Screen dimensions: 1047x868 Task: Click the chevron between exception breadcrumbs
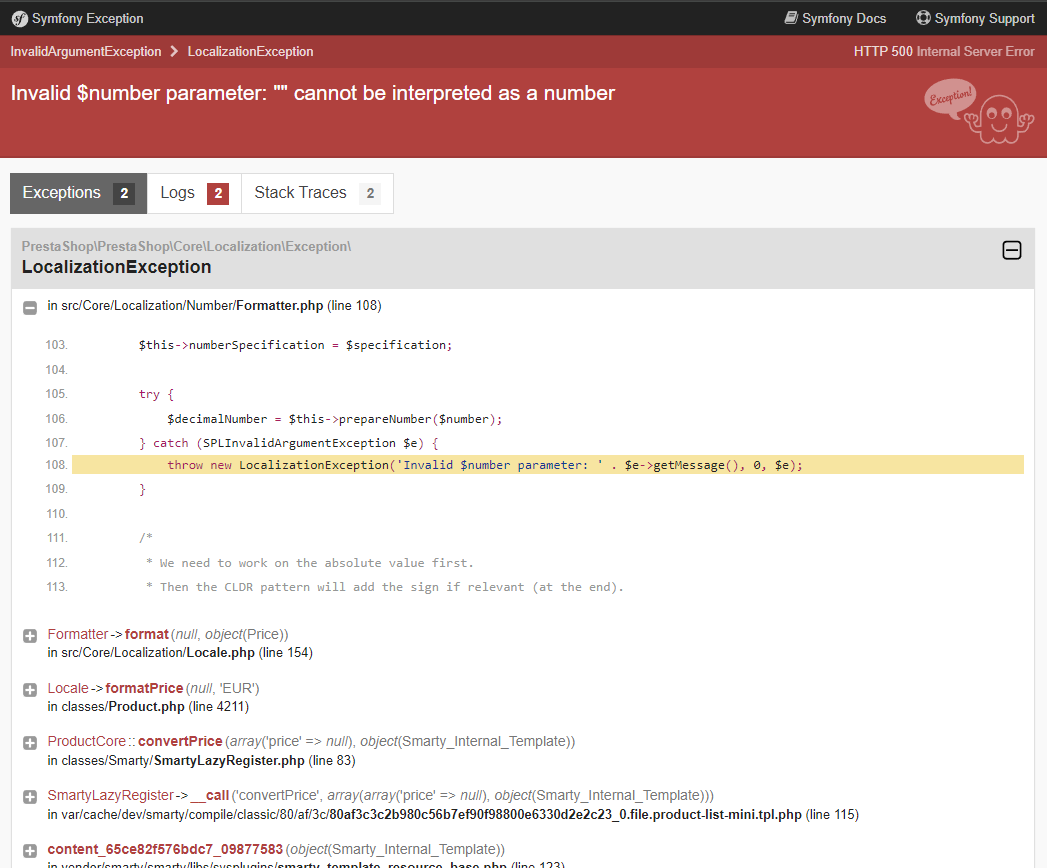pyautogui.click(x=174, y=51)
